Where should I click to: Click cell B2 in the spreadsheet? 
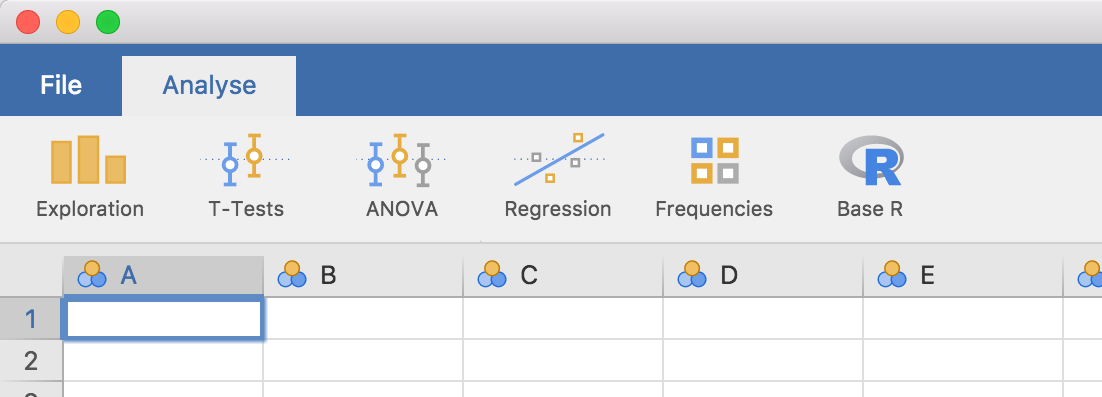pyautogui.click(x=363, y=360)
